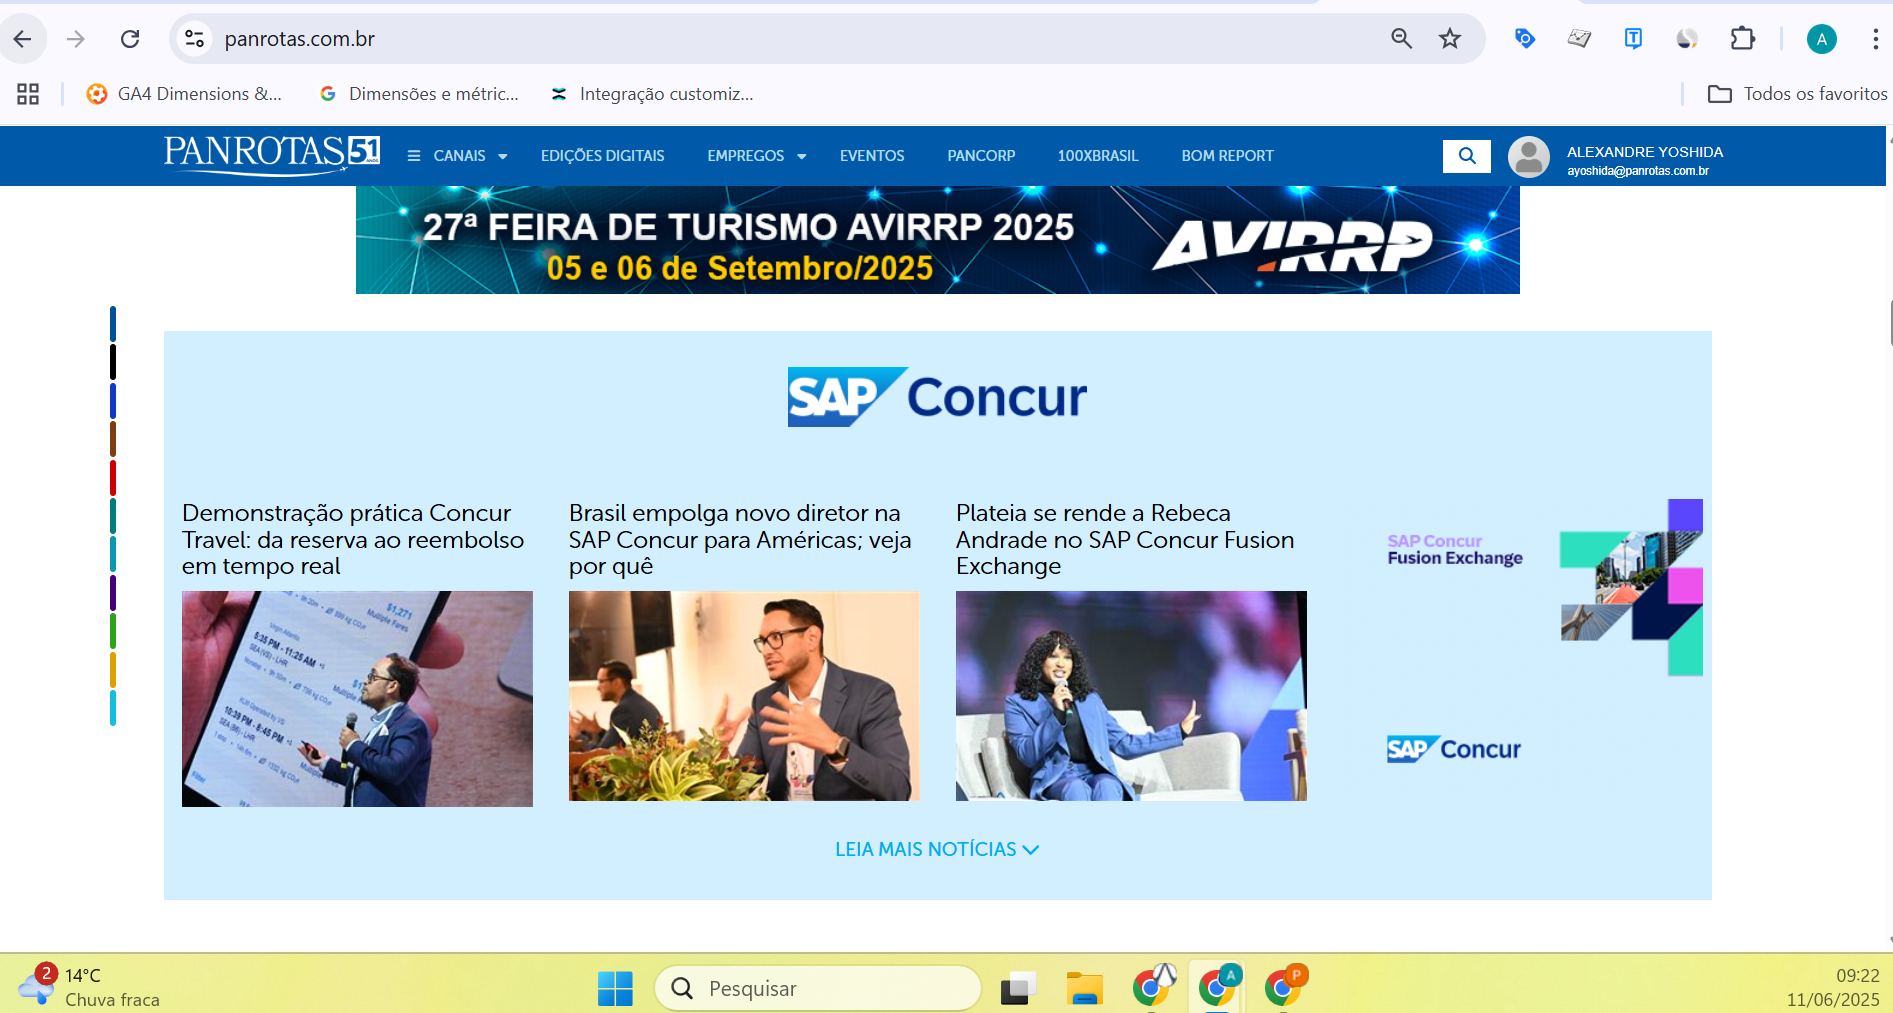Image resolution: width=1893 pixels, height=1013 pixels.
Task: Open Chrome three-dot menu
Action: click(x=1875, y=39)
